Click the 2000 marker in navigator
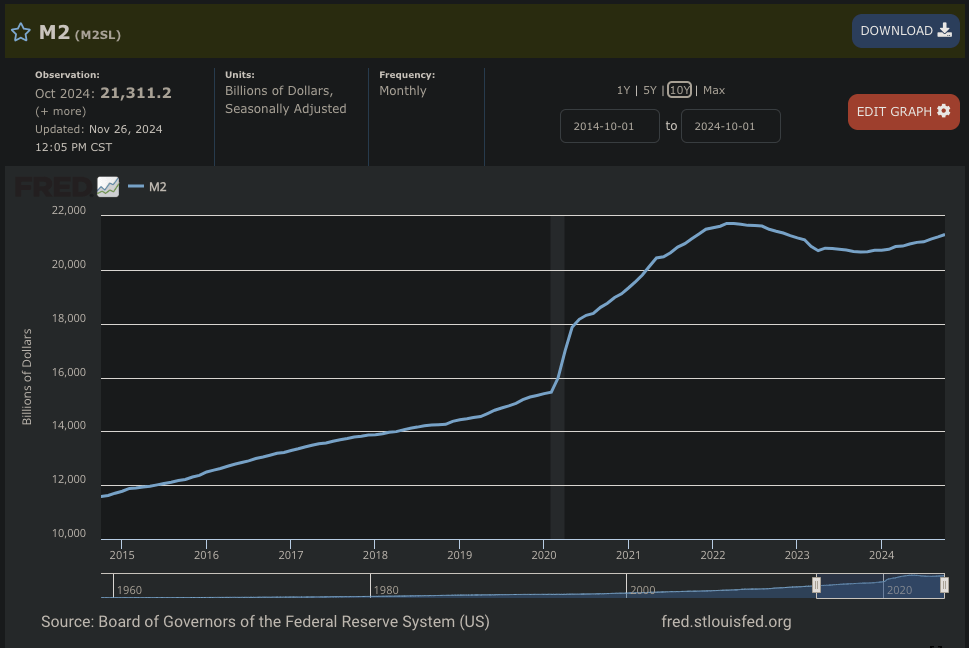Screen dimensions: 969x648 click(x=641, y=590)
